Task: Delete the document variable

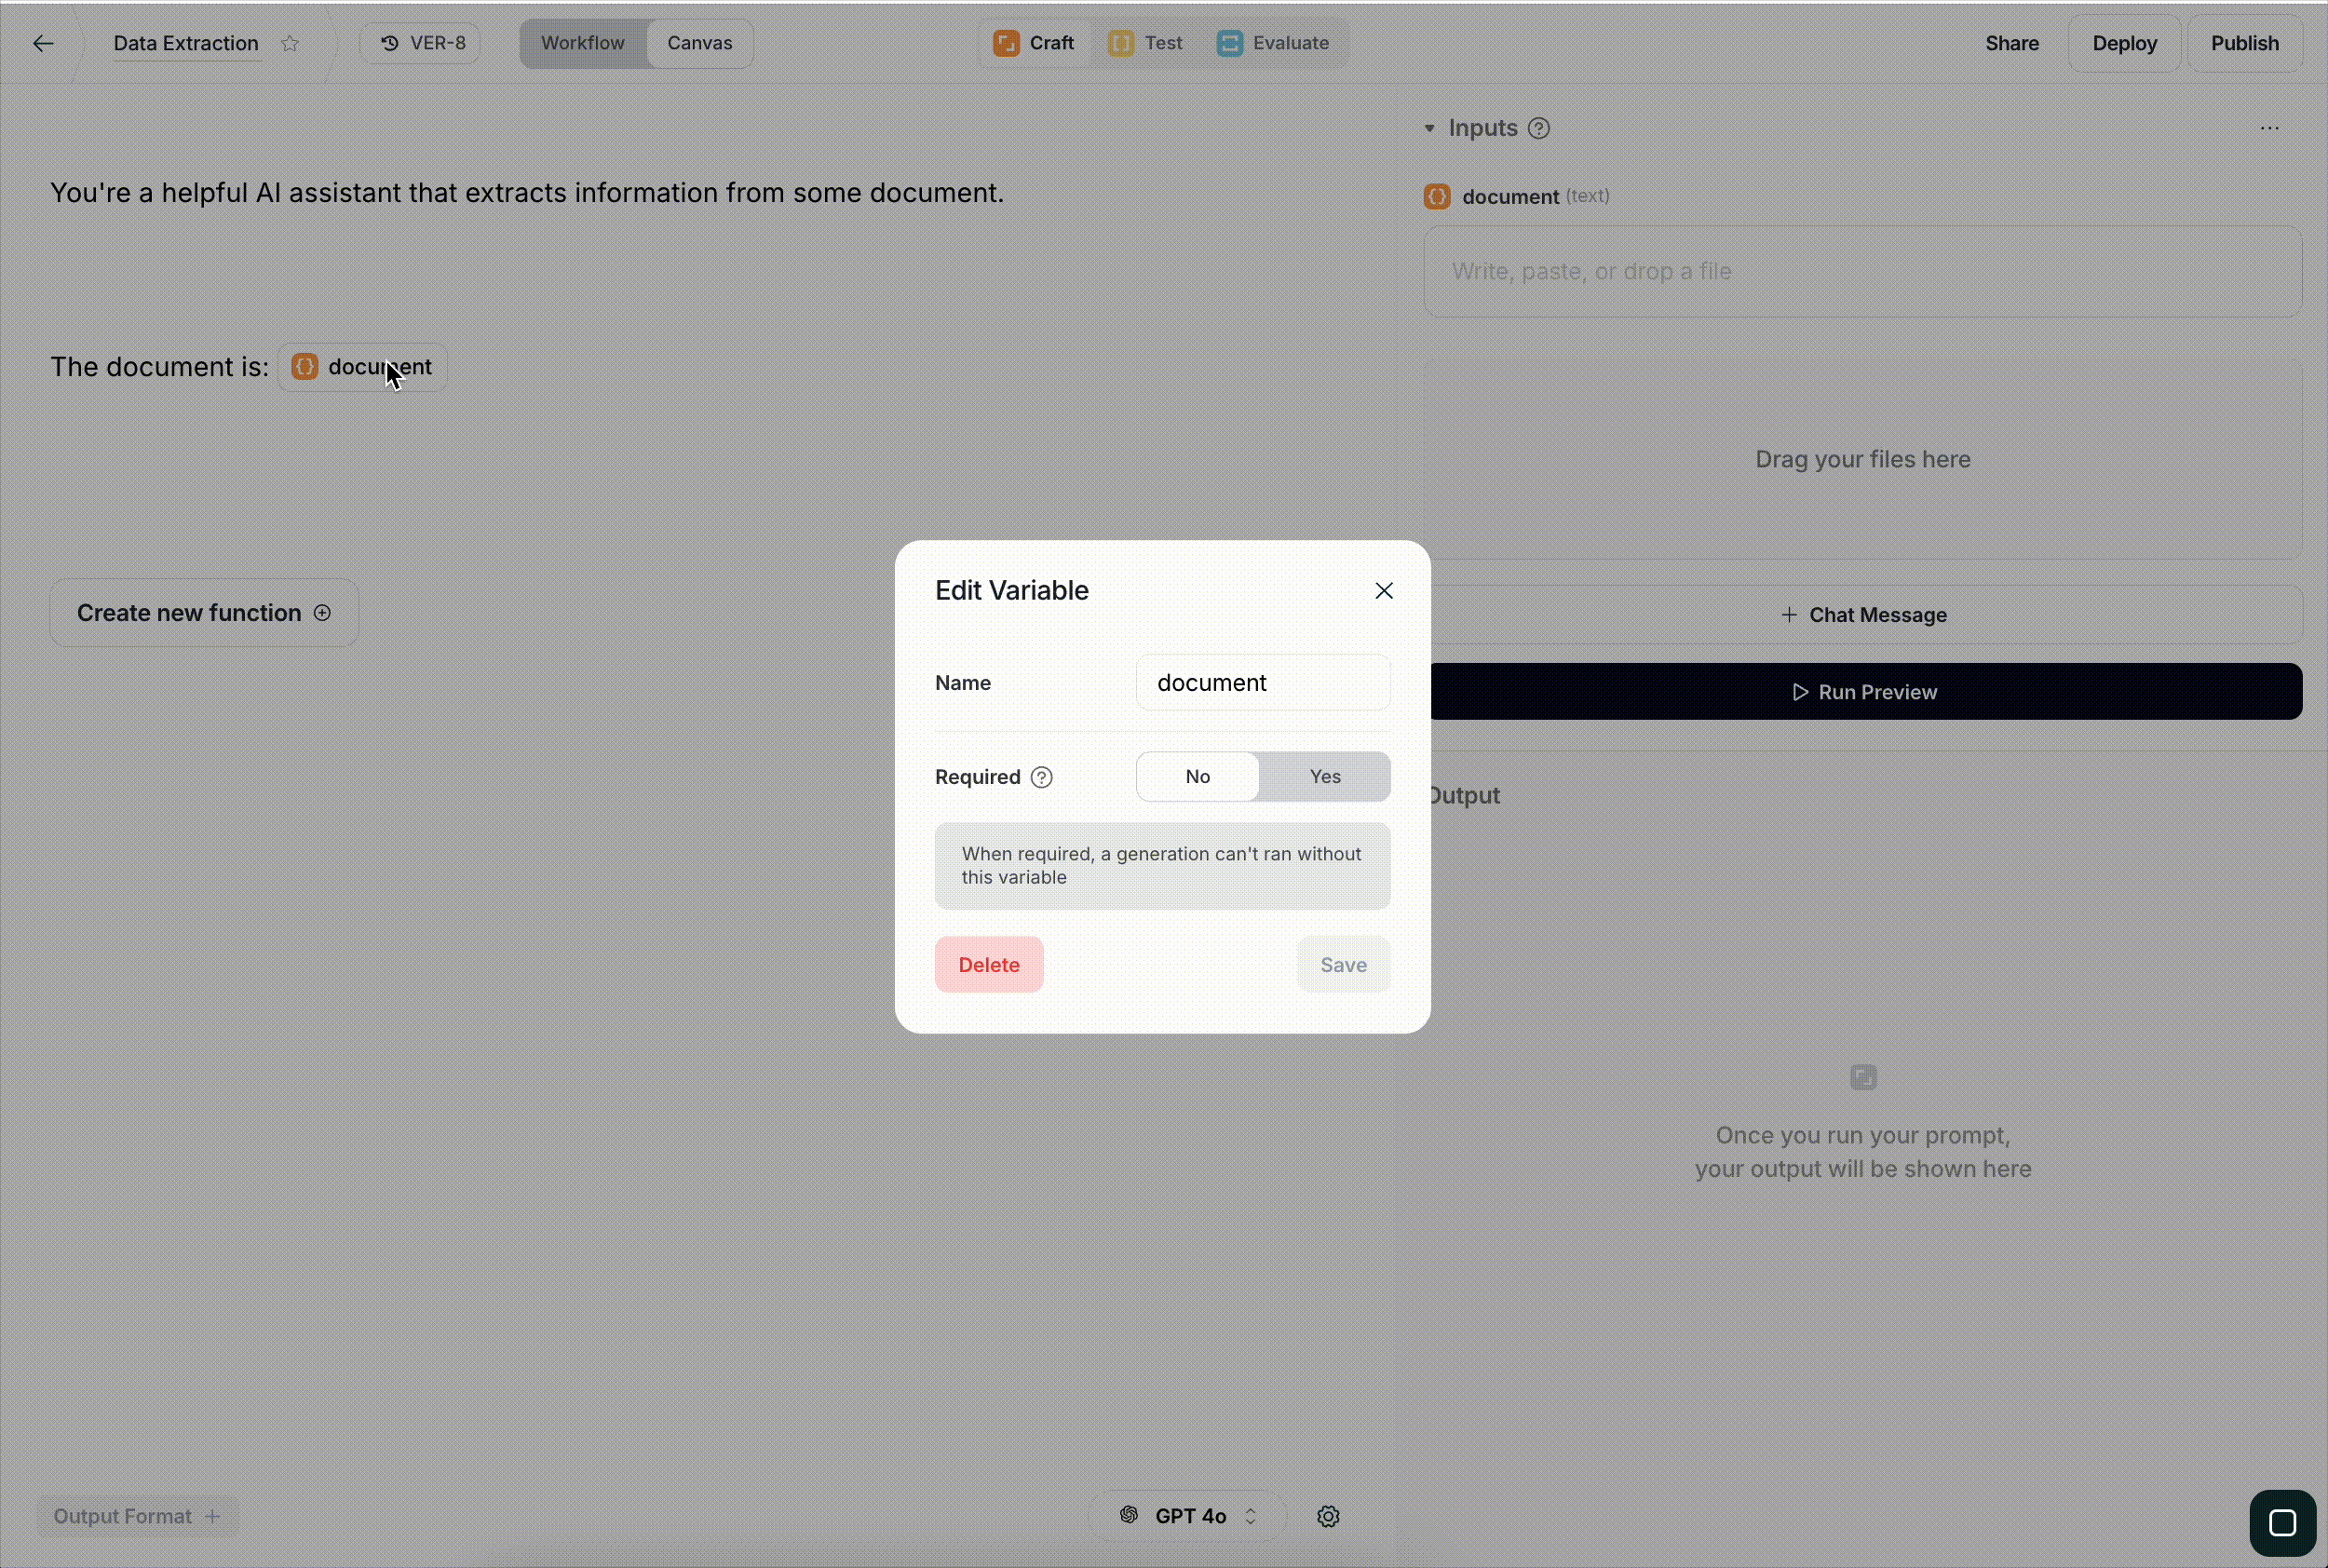Action: [988, 963]
